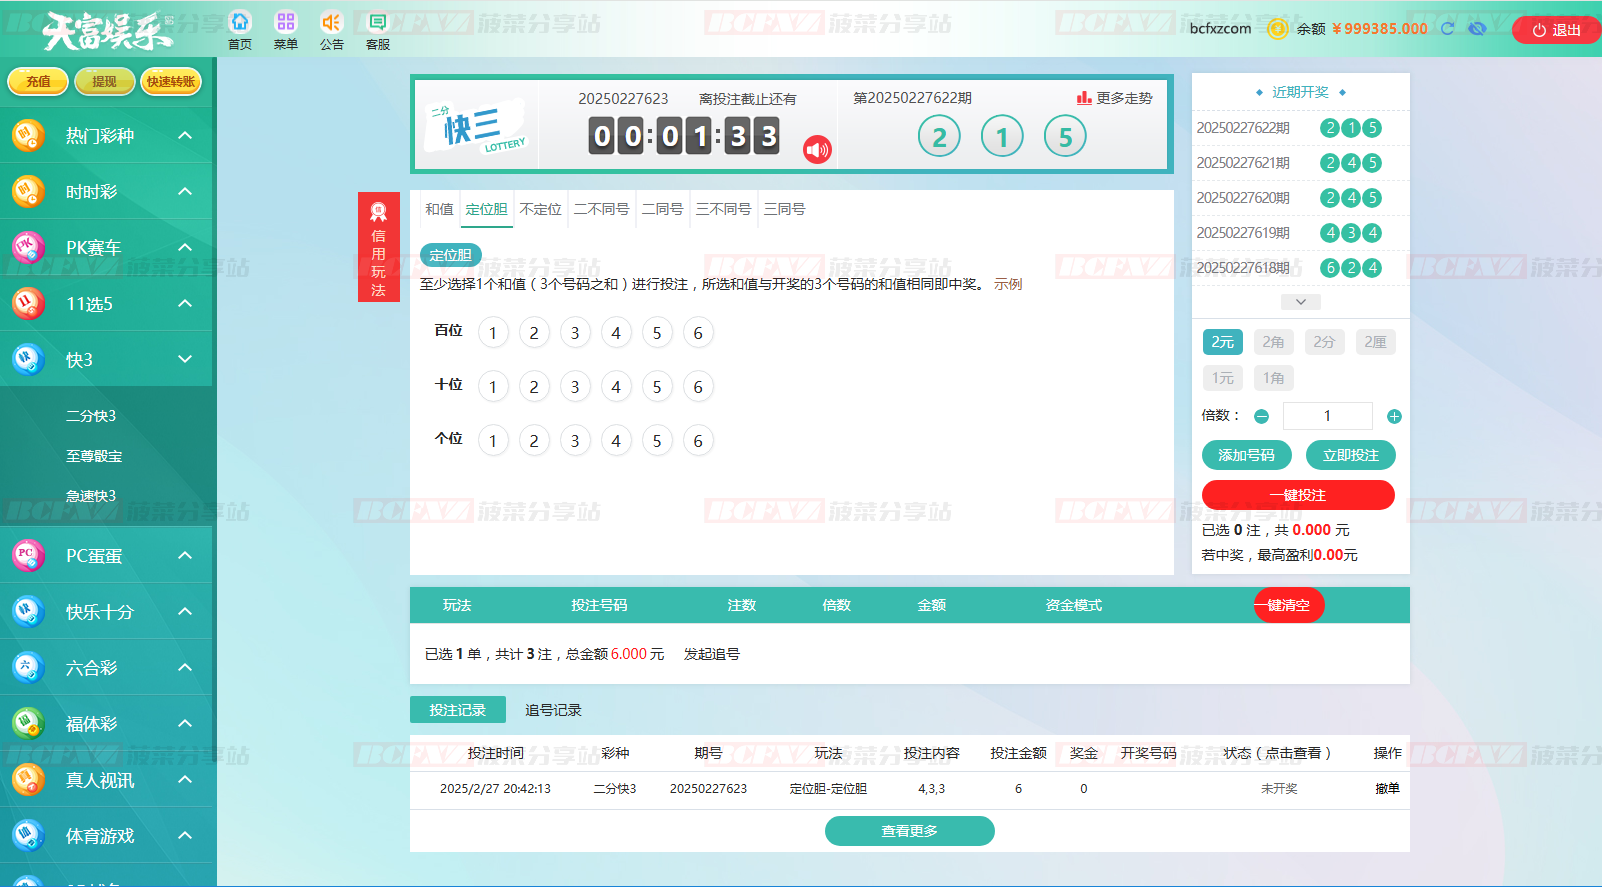The width and height of the screenshot is (1602, 887).
Task: Open announcements (公告) speaker icon
Action: pyautogui.click(x=331, y=23)
